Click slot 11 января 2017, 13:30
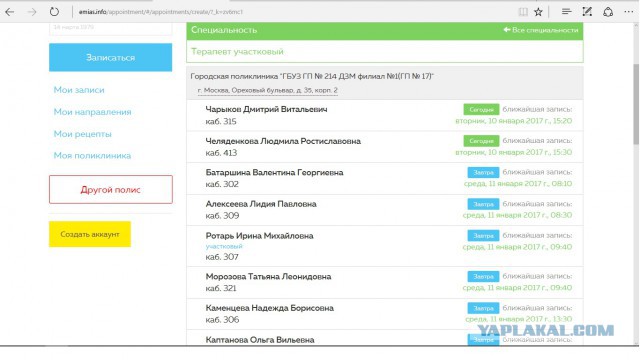640x360 pixels. [x=518, y=319]
